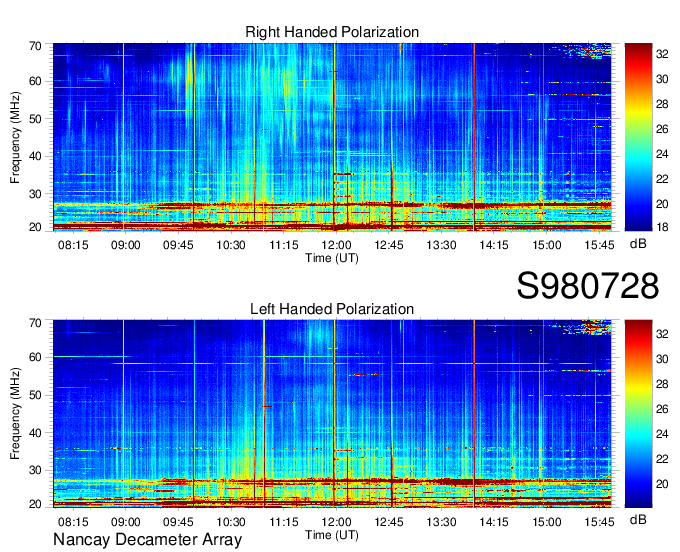Click the Right Handed Polarization color bar
This screenshot has width=680, height=552.
(638, 137)
